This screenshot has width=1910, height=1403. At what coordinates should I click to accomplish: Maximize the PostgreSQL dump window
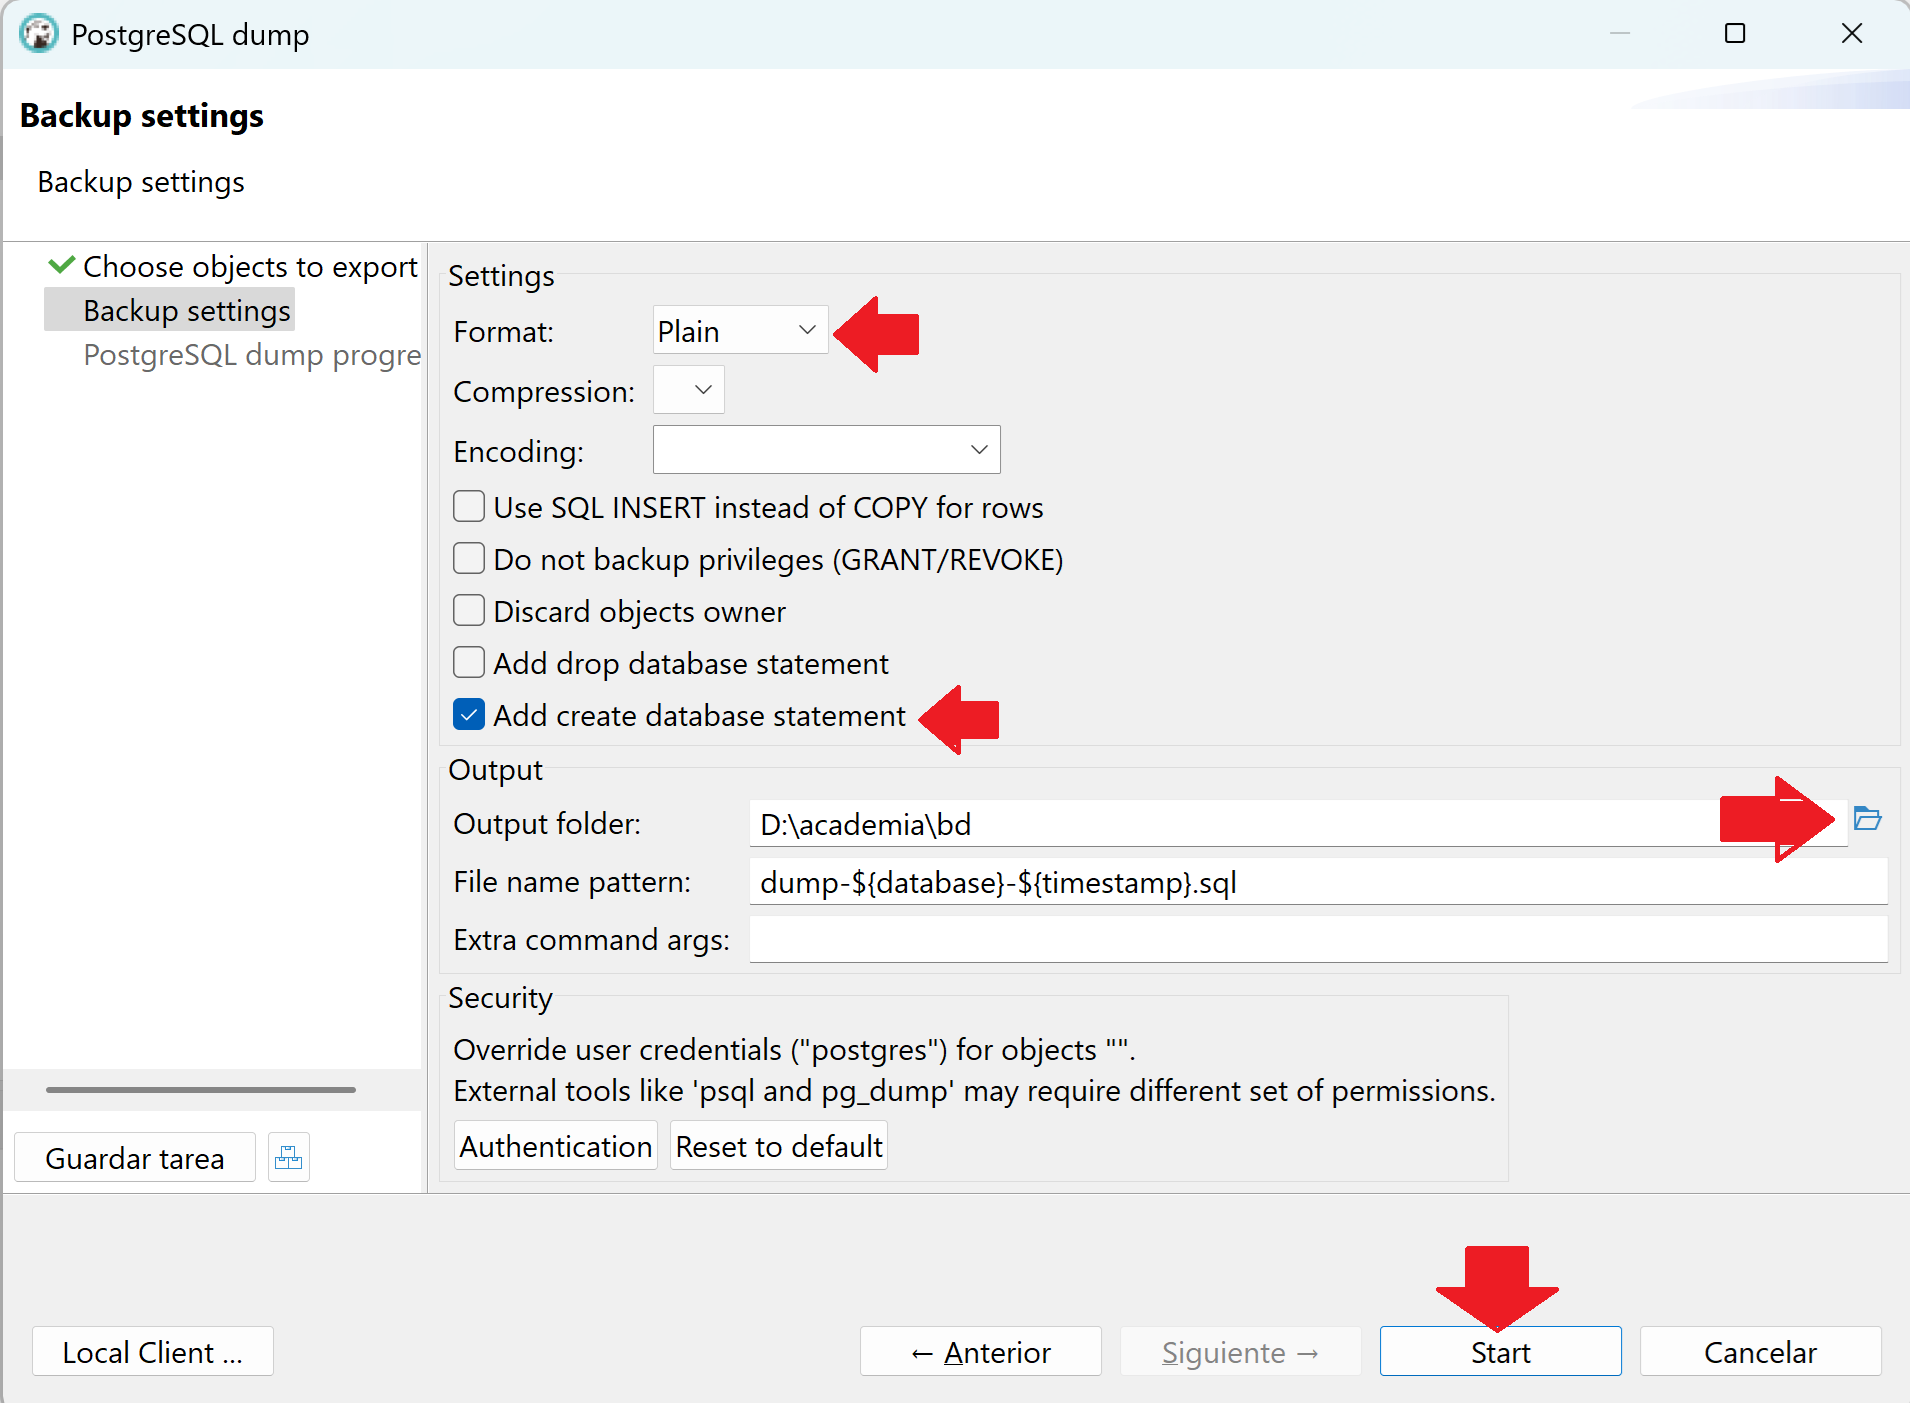[x=1735, y=34]
